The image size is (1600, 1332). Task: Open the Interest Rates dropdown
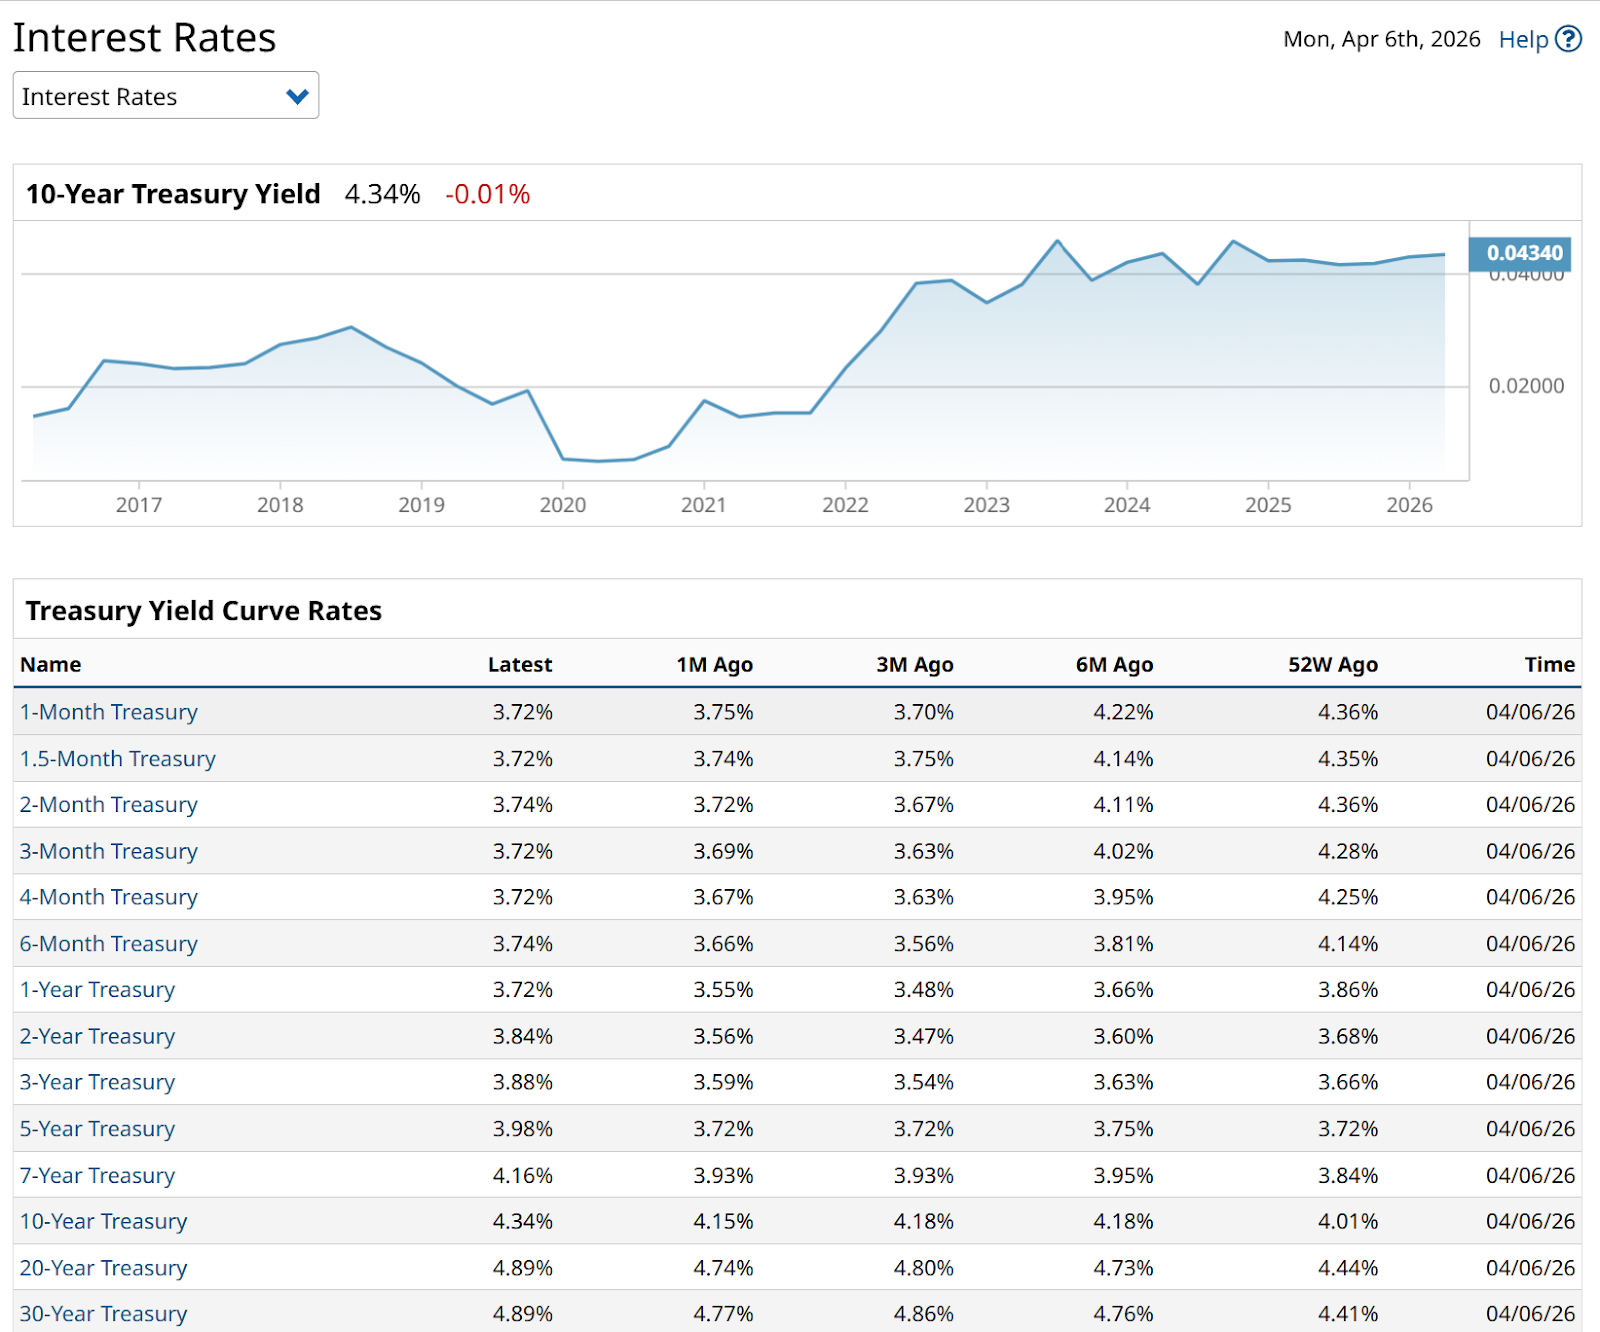click(x=165, y=96)
